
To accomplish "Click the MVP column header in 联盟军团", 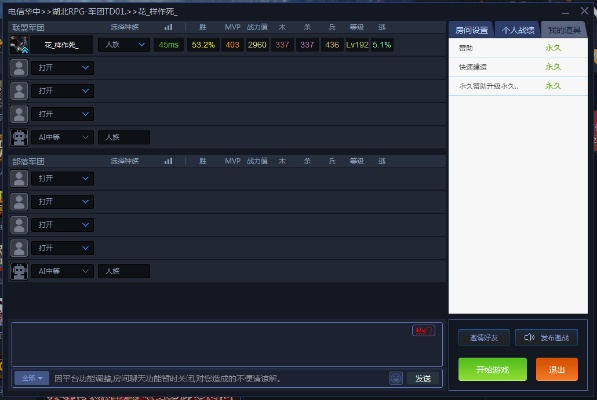I will coord(232,27).
